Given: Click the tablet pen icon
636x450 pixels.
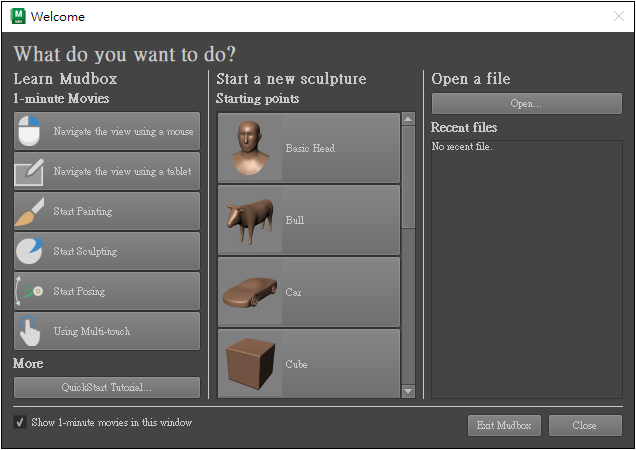Looking at the screenshot, I should click(x=29, y=172).
